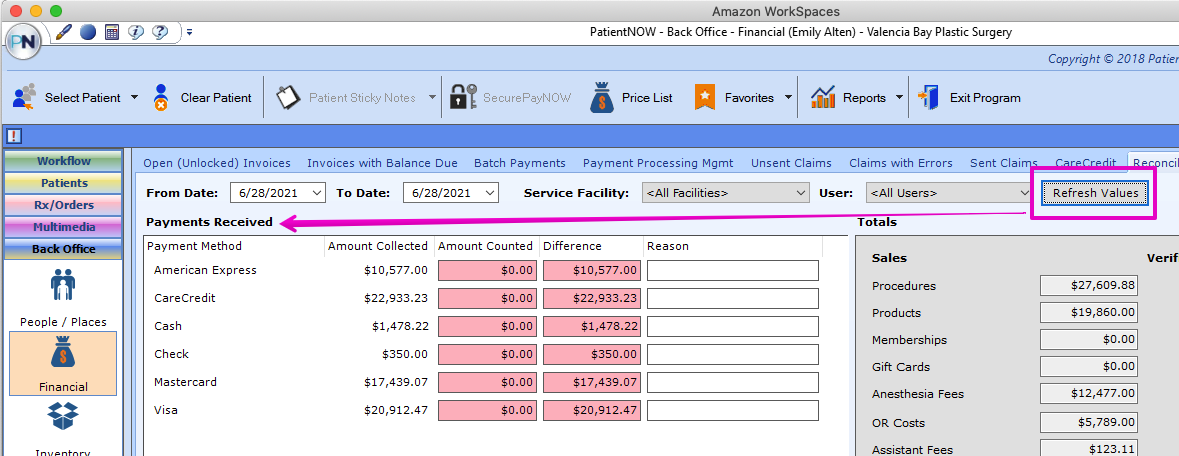Click the Favorites star ribbon icon
1179x456 pixels.
pos(705,97)
